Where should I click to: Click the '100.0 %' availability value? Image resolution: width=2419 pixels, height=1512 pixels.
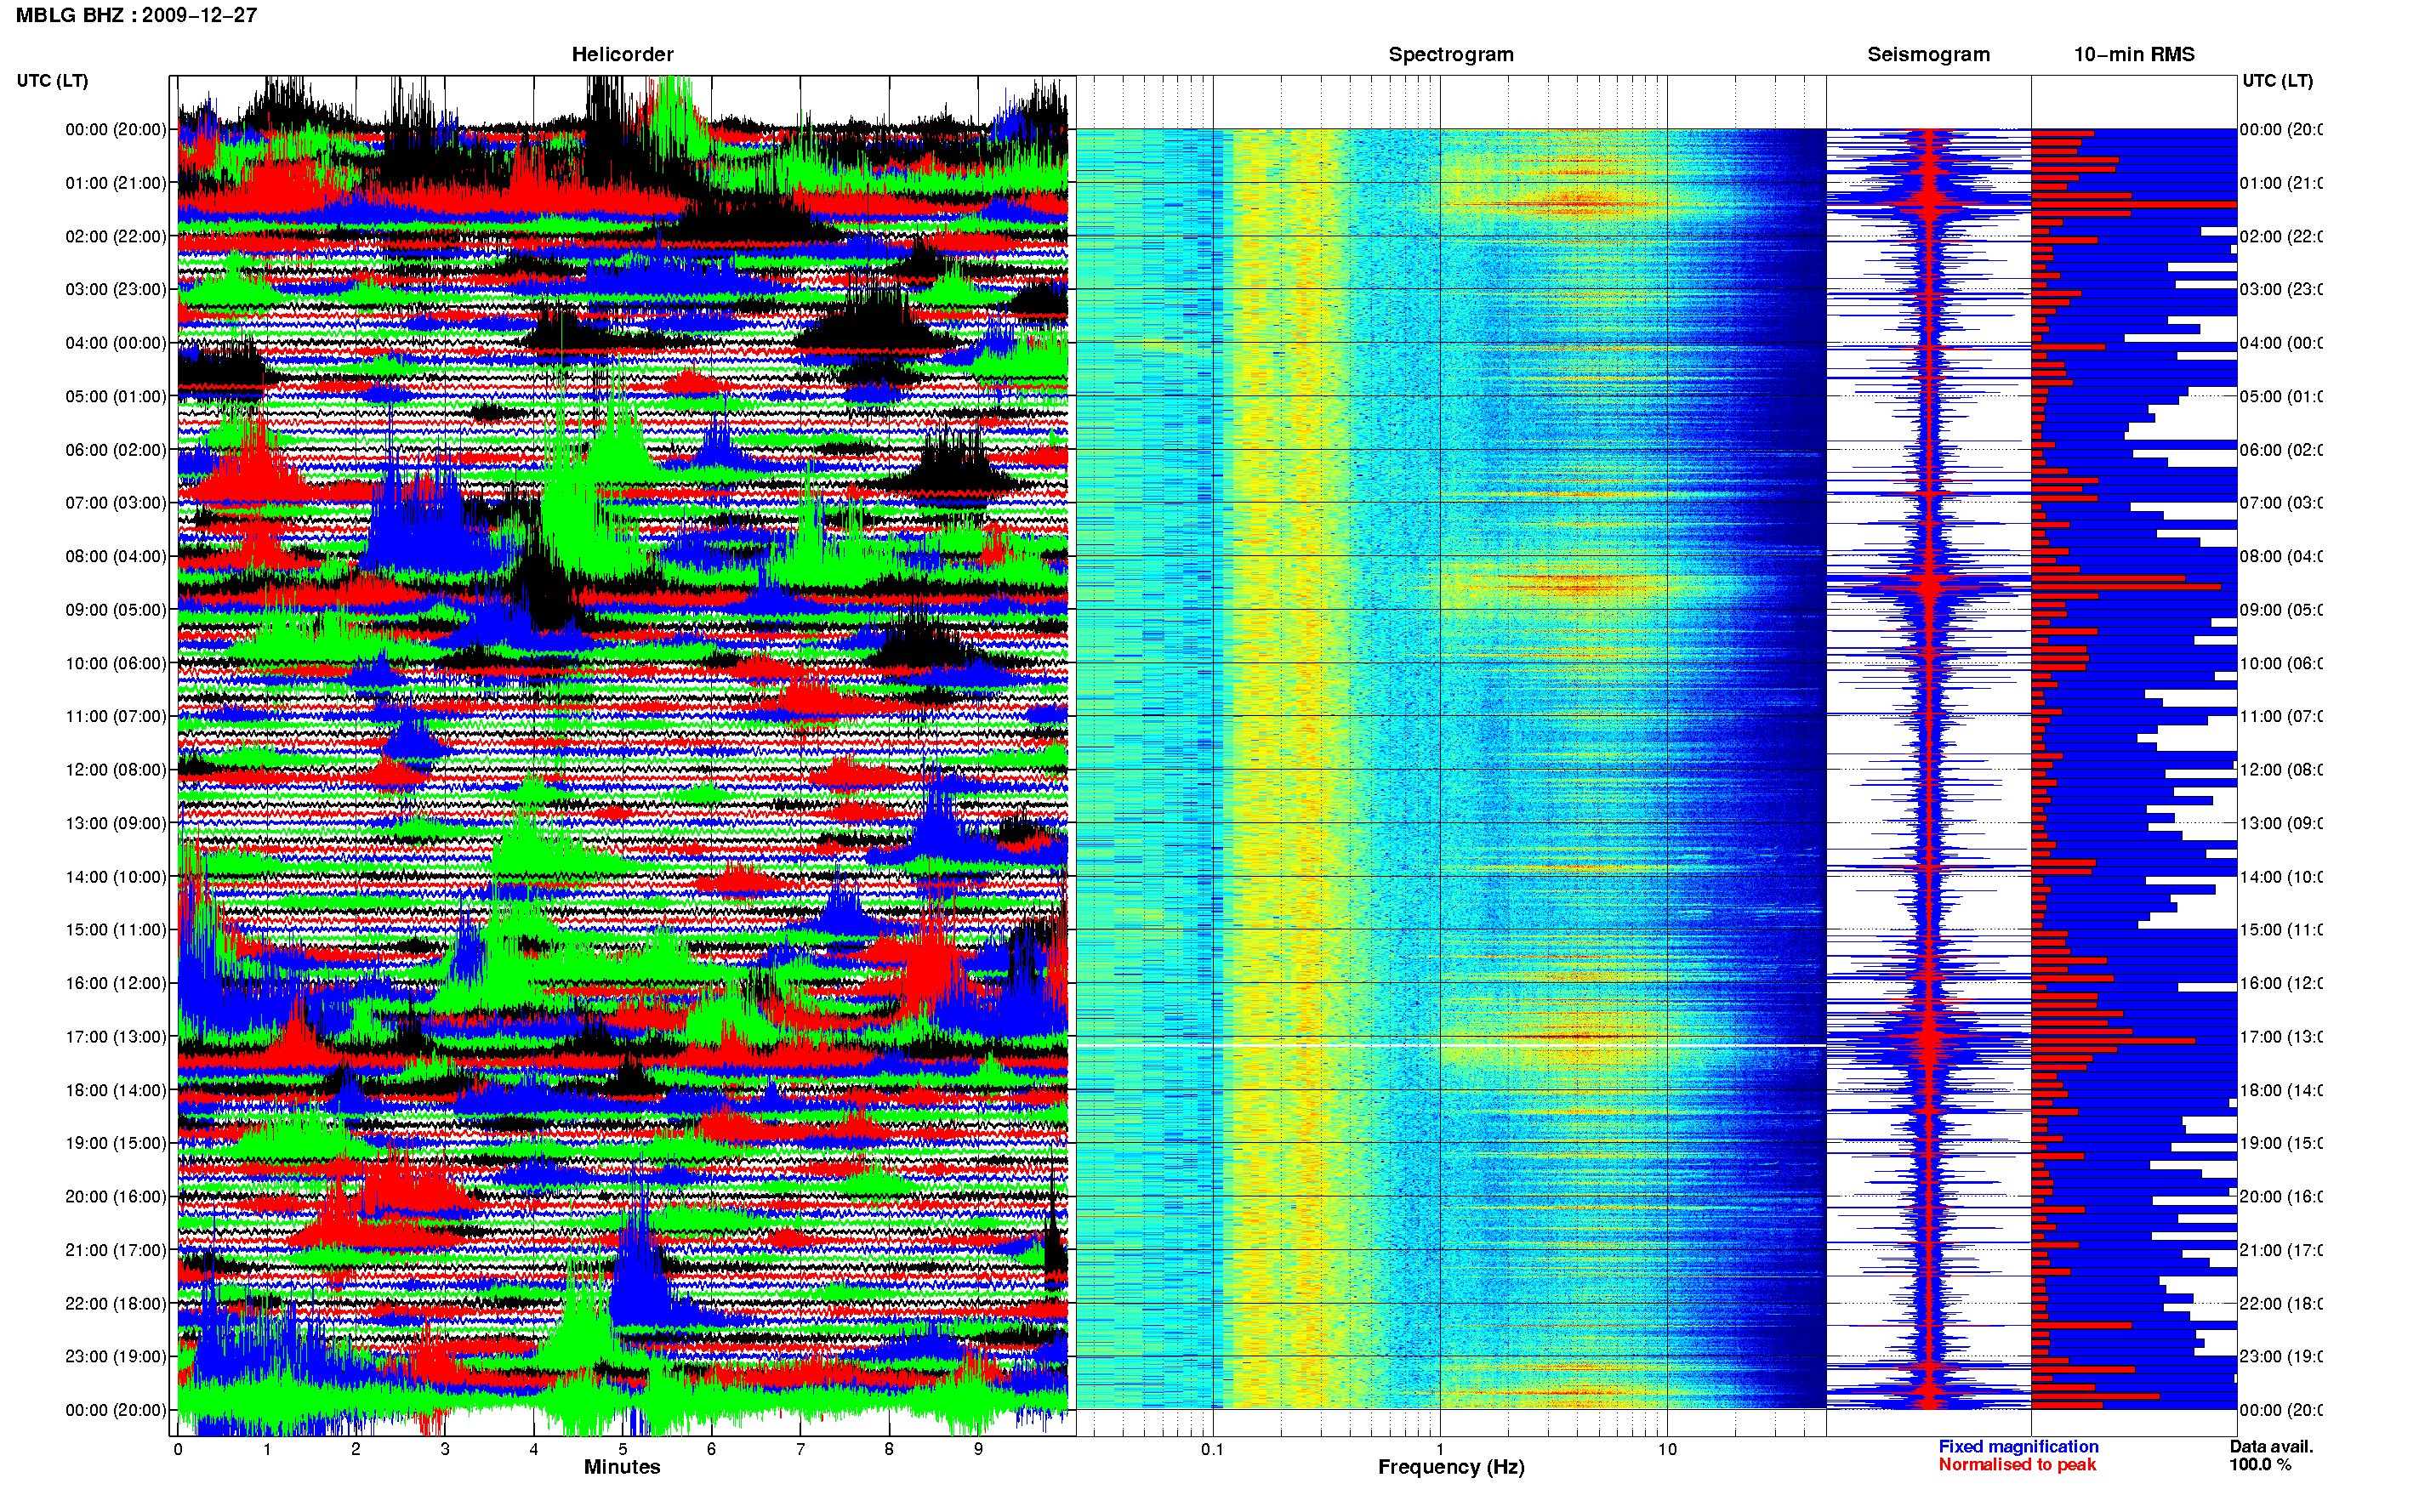2259,1465
